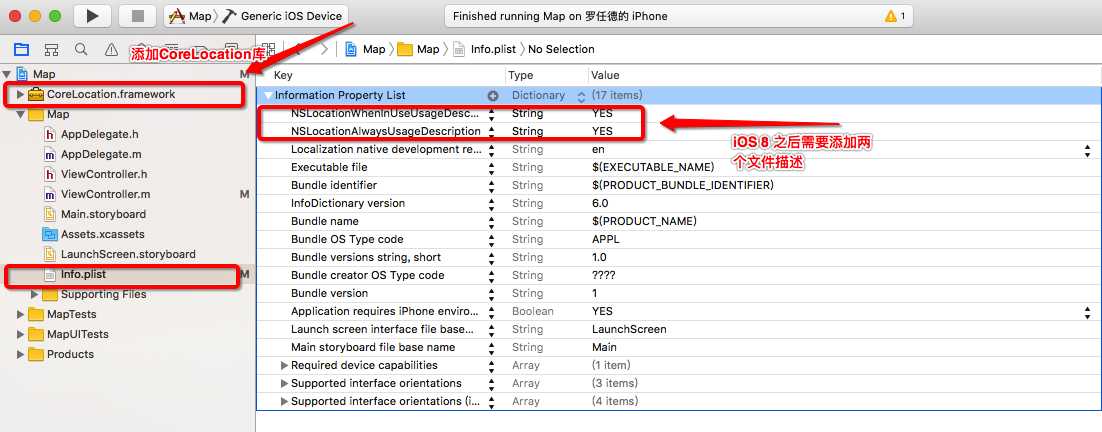Click the key stepper on the Bundle identifier row
The height and width of the screenshot is (432, 1102).
(492, 185)
